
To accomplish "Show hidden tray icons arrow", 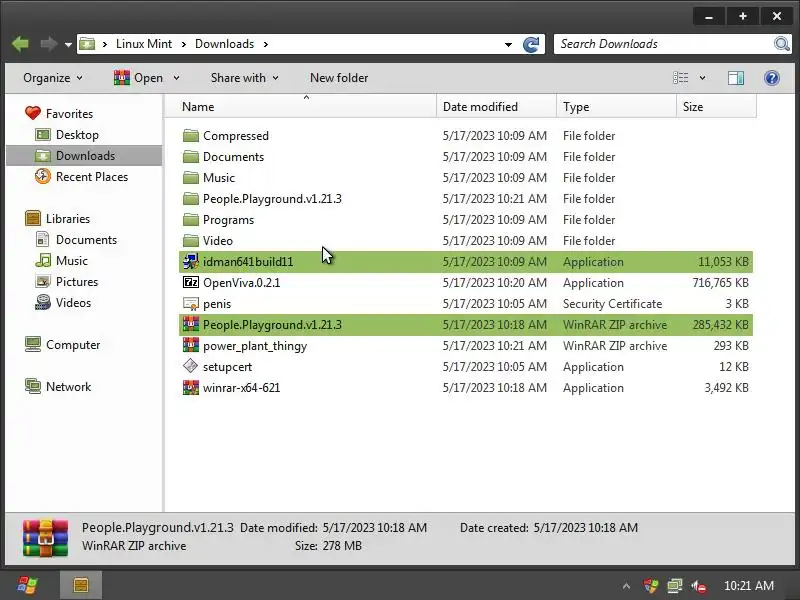I will point(626,586).
